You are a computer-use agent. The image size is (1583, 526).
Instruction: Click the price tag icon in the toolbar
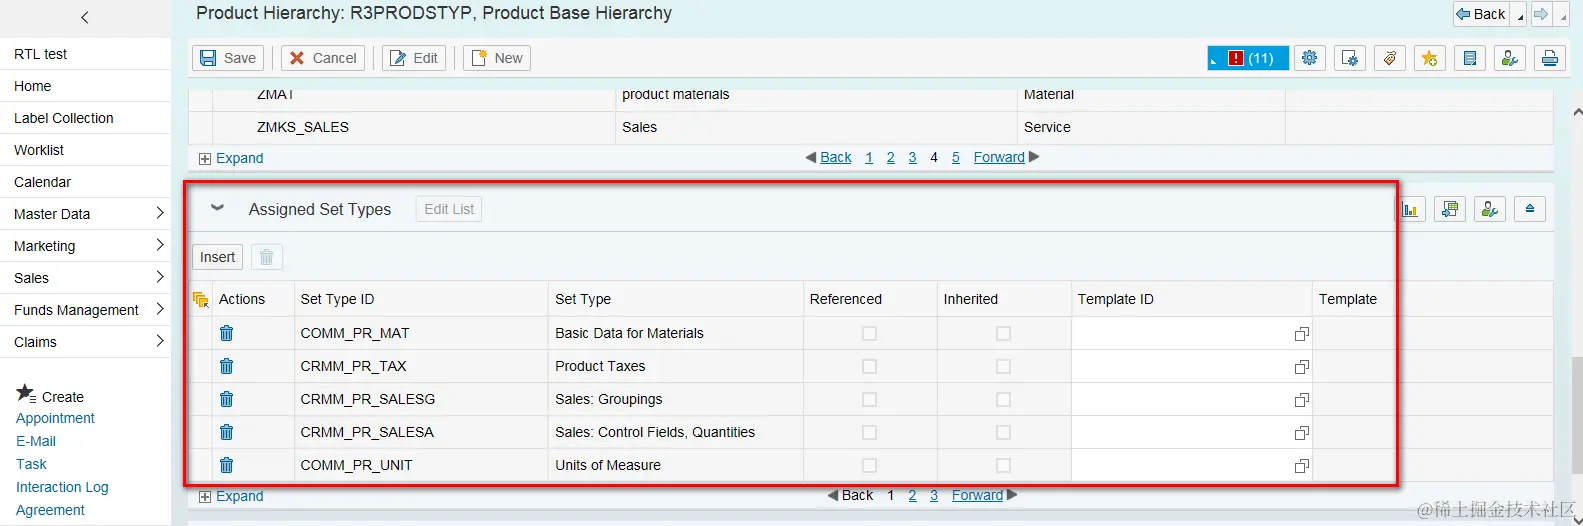point(1389,58)
